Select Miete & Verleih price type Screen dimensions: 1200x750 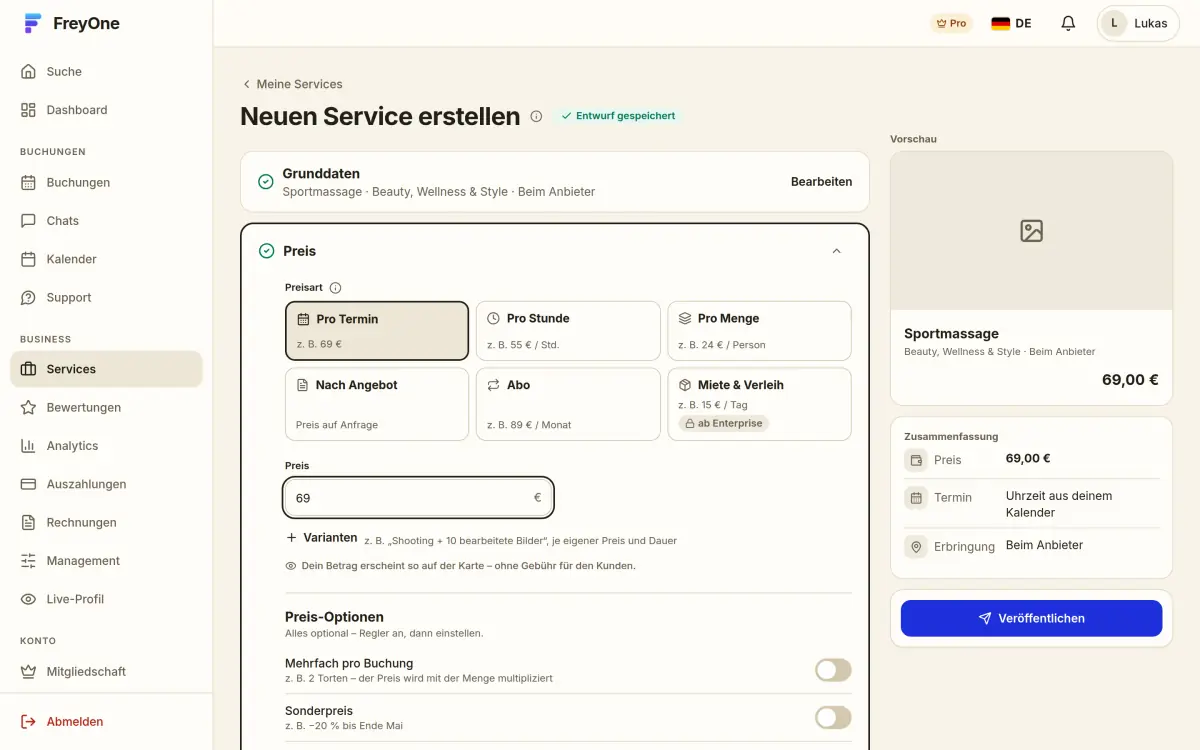759,404
